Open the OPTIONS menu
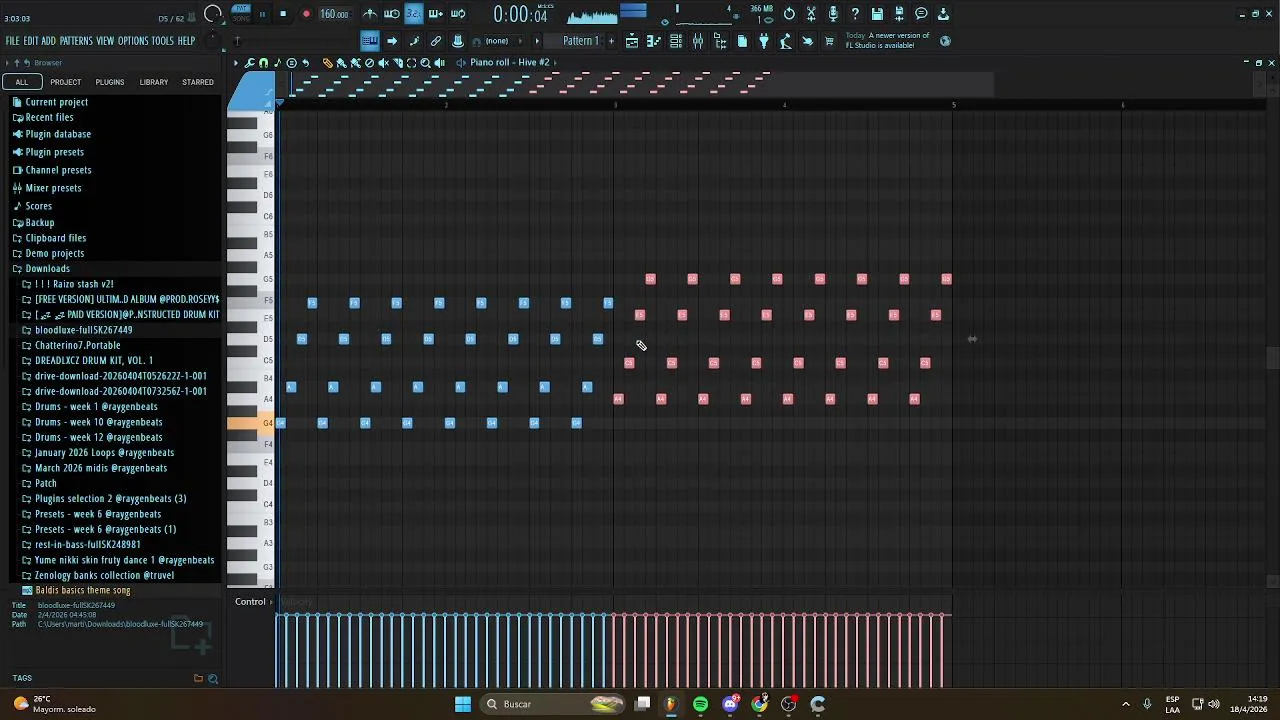Viewport: 1280px width, 720px height. point(133,41)
